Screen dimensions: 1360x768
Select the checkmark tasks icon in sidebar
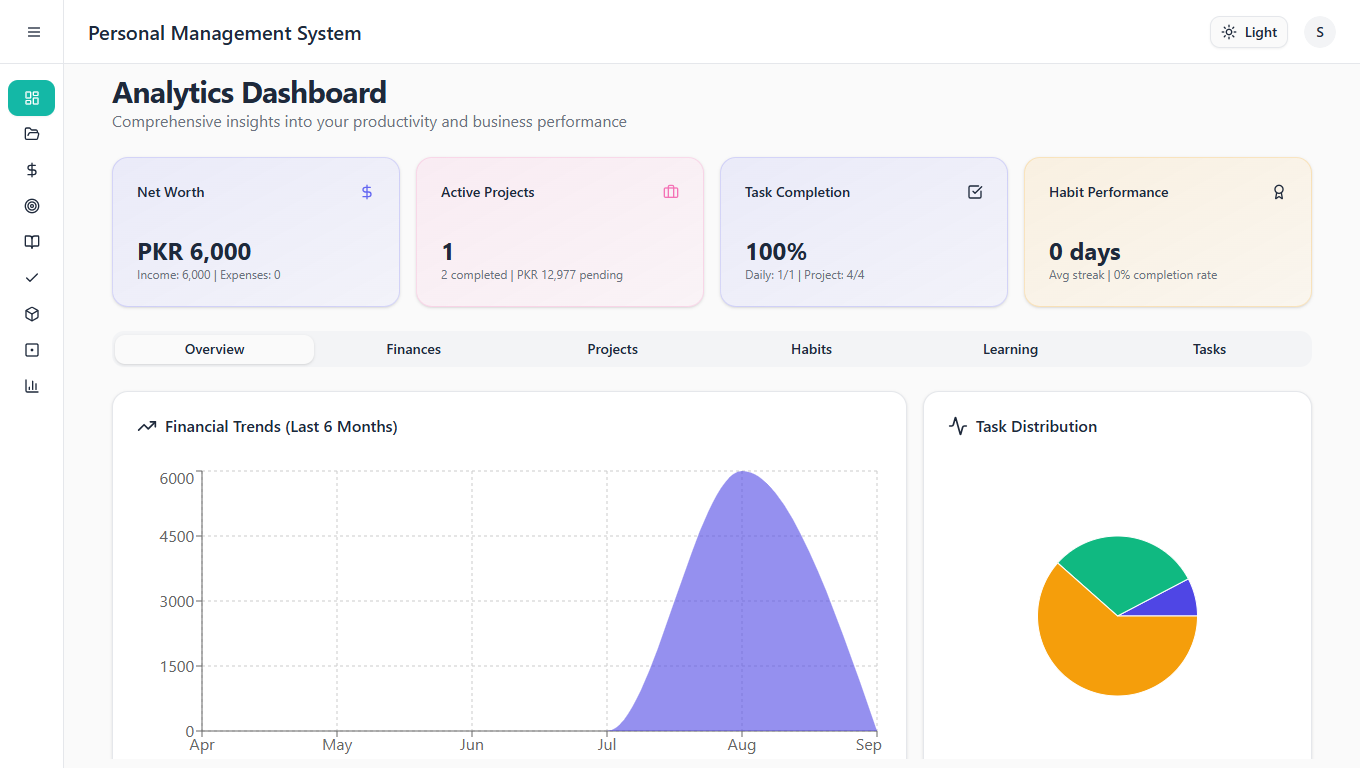(x=32, y=278)
